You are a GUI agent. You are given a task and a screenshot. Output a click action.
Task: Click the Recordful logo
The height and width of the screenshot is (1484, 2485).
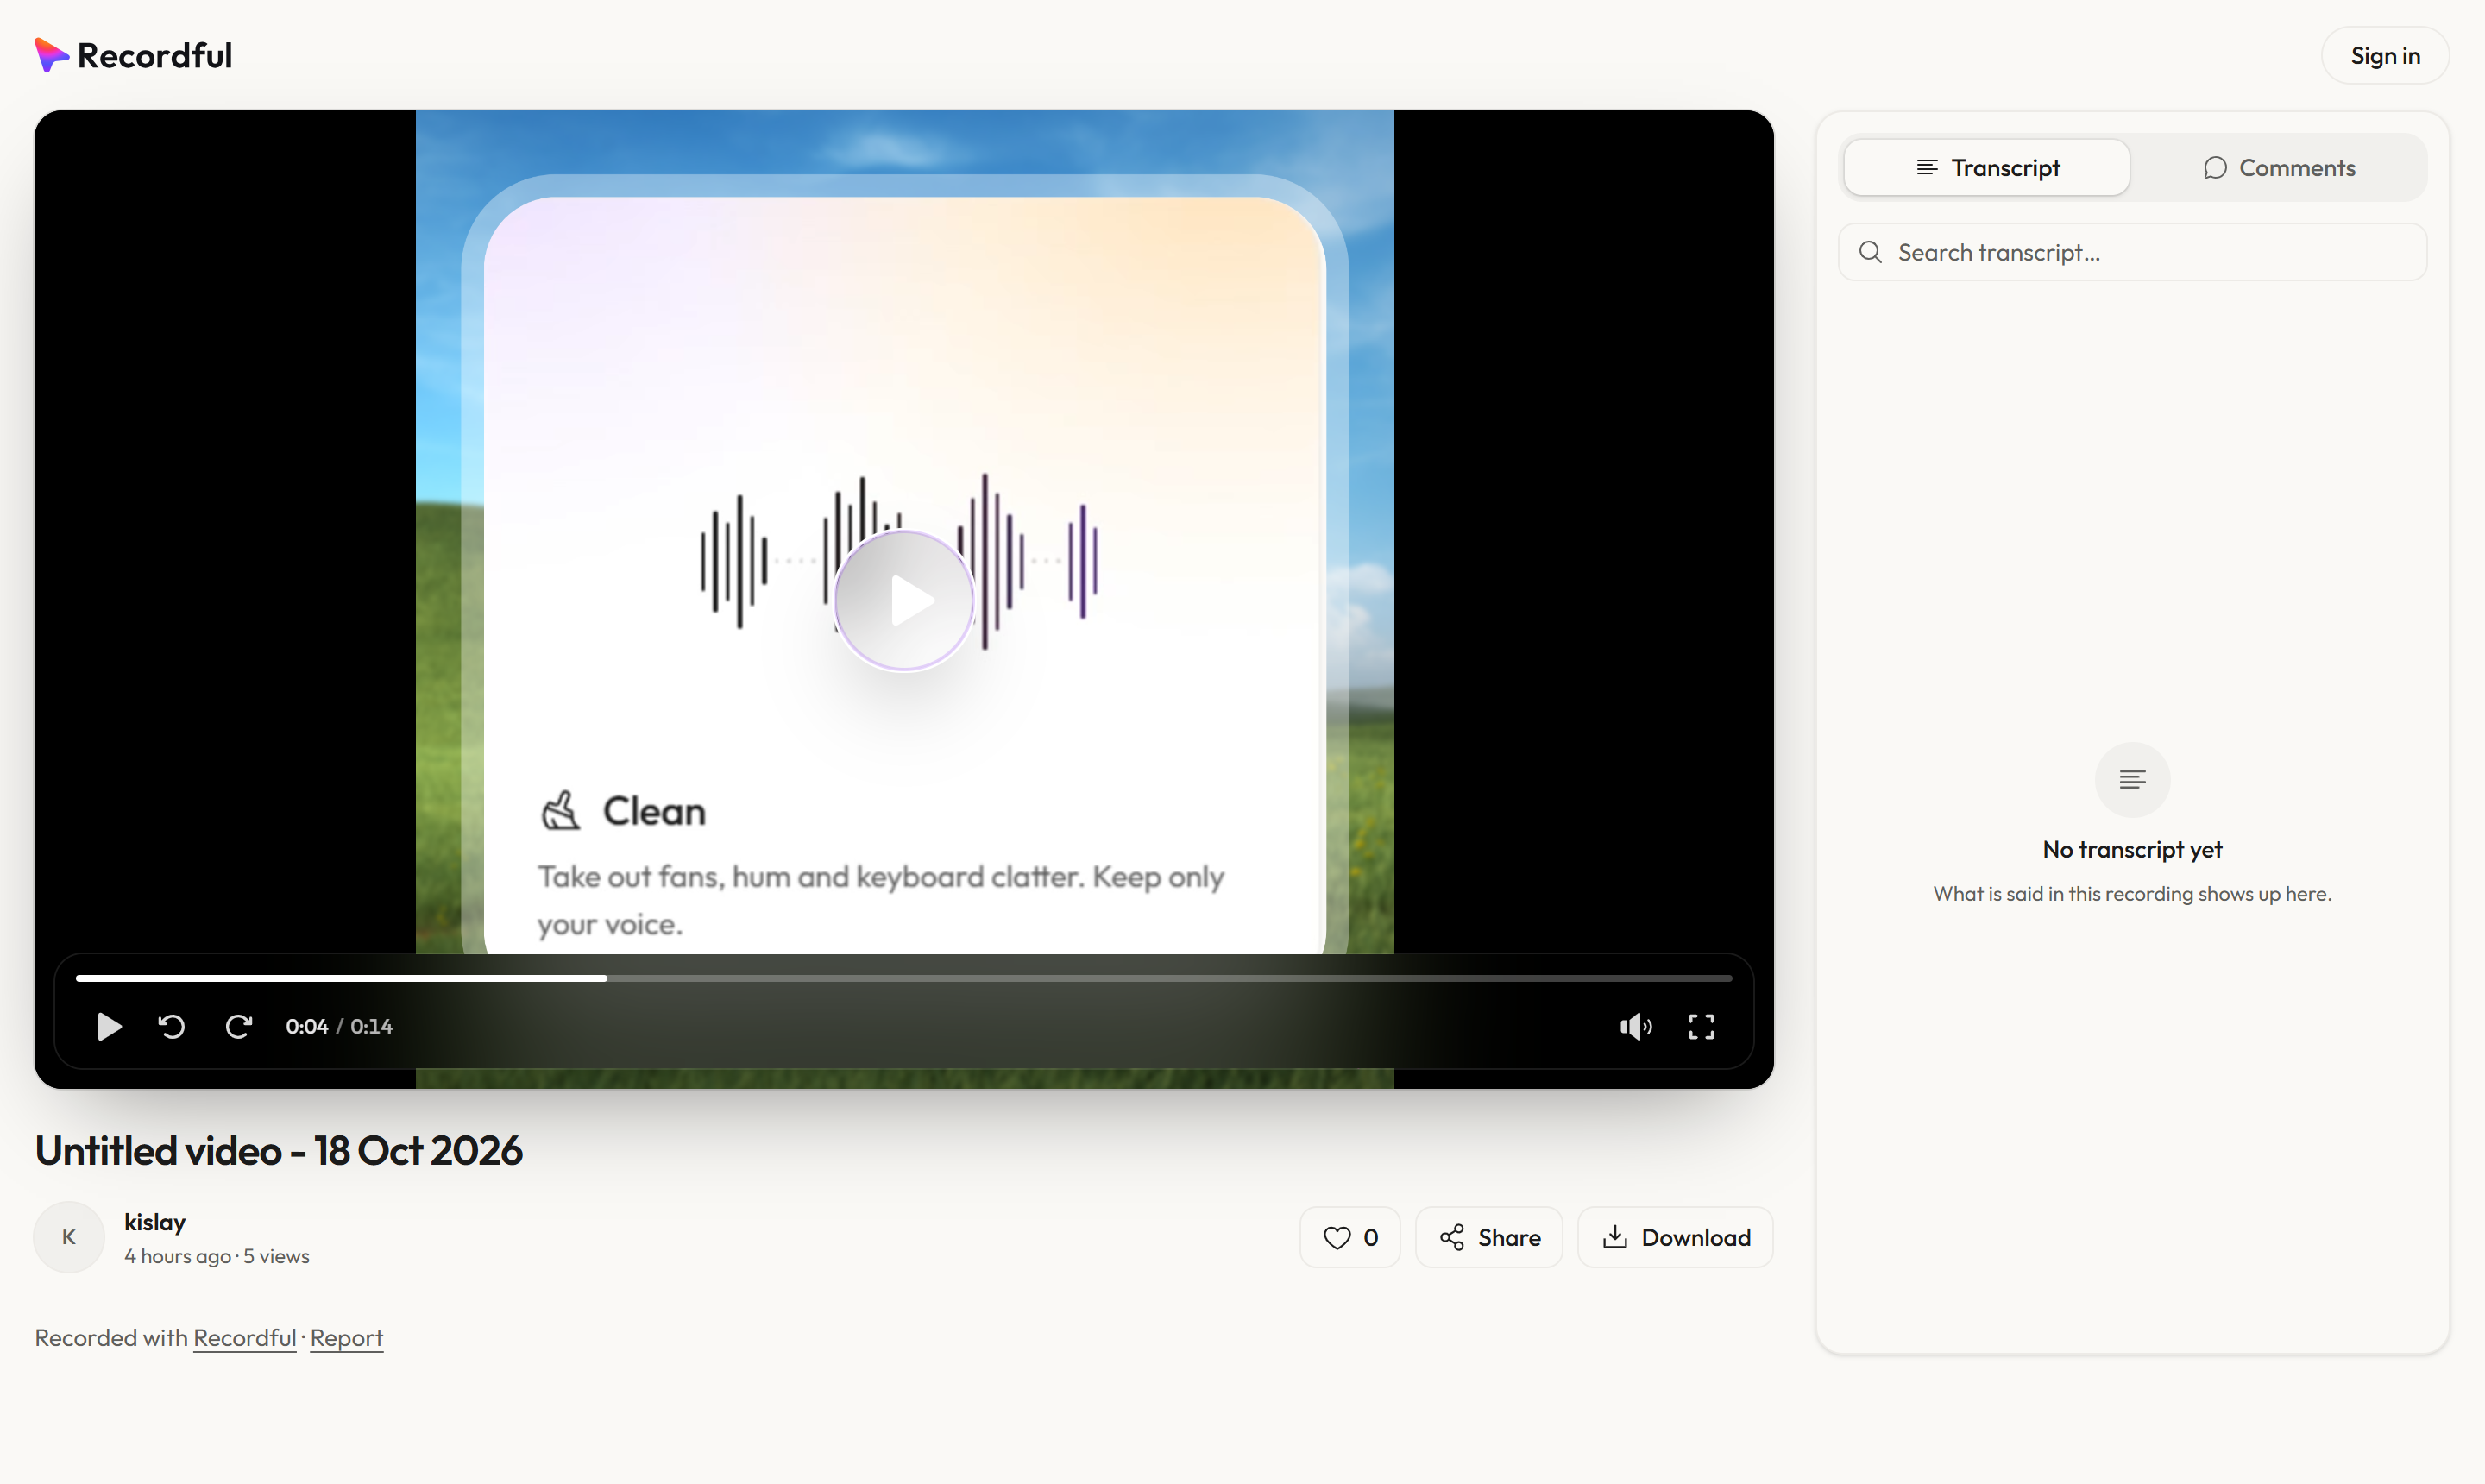(133, 55)
